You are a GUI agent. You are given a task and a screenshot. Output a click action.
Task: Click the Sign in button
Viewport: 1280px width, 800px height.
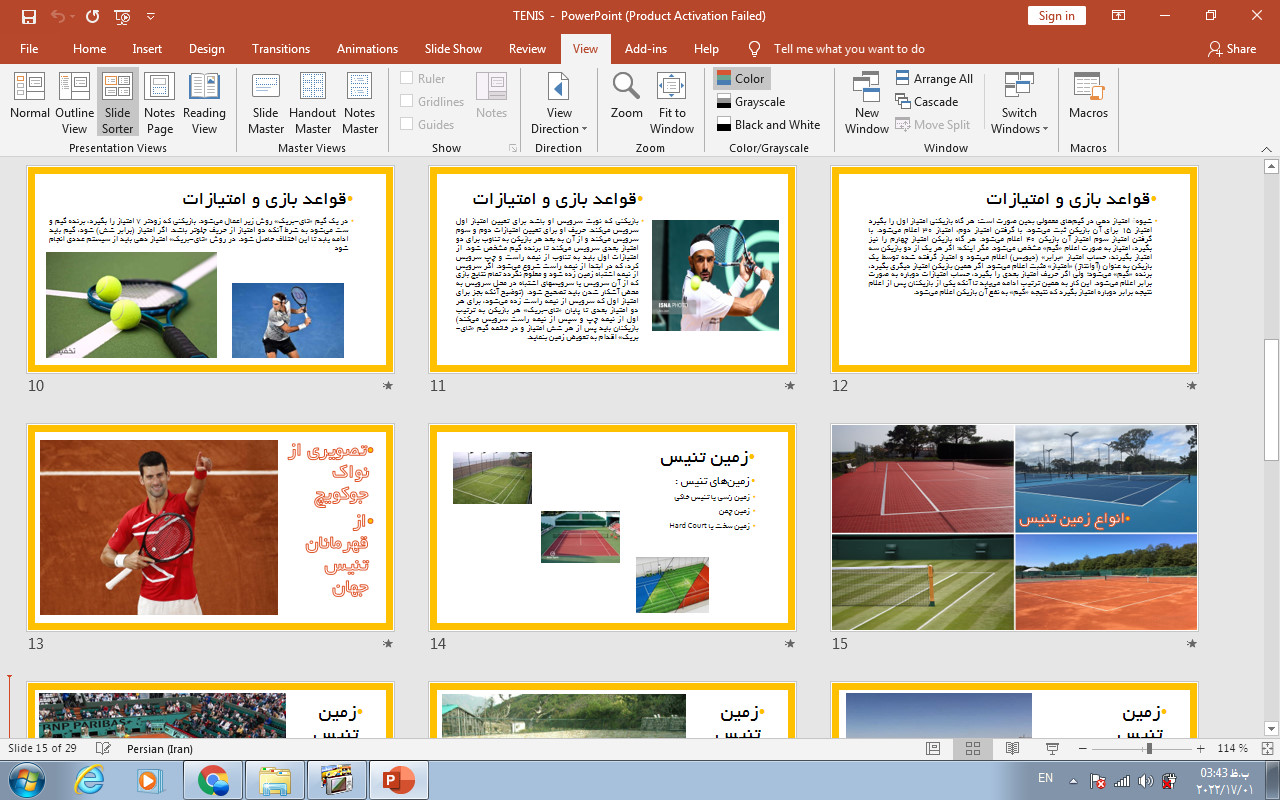point(1056,15)
